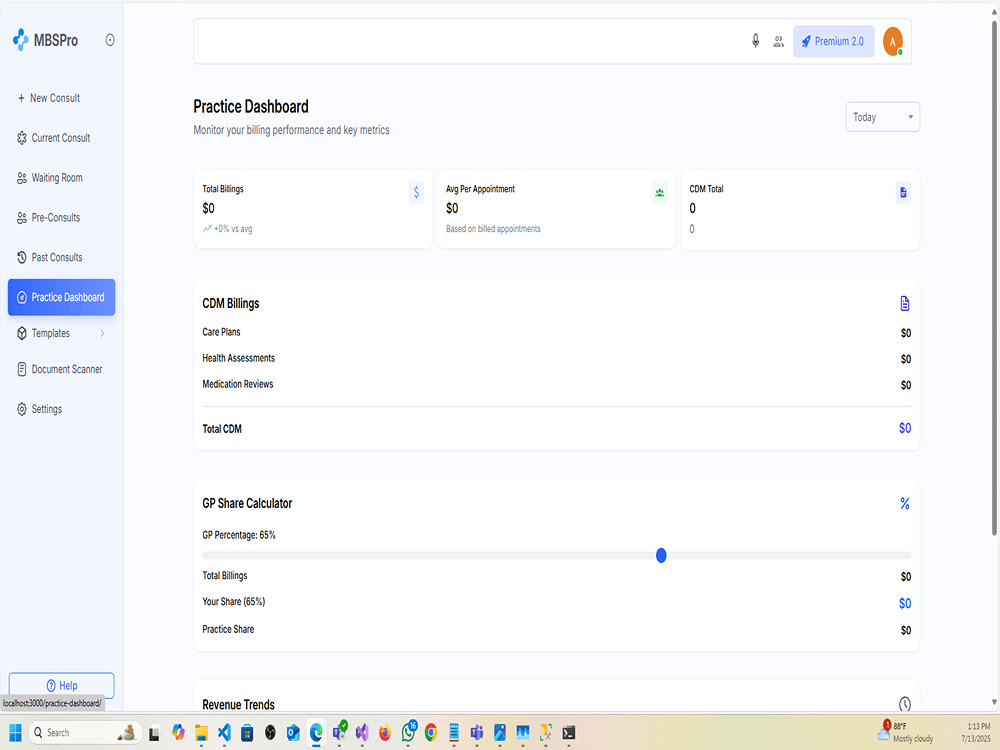The height and width of the screenshot is (750, 1000).
Task: Open Outlook from taskbar
Action: coord(293,733)
